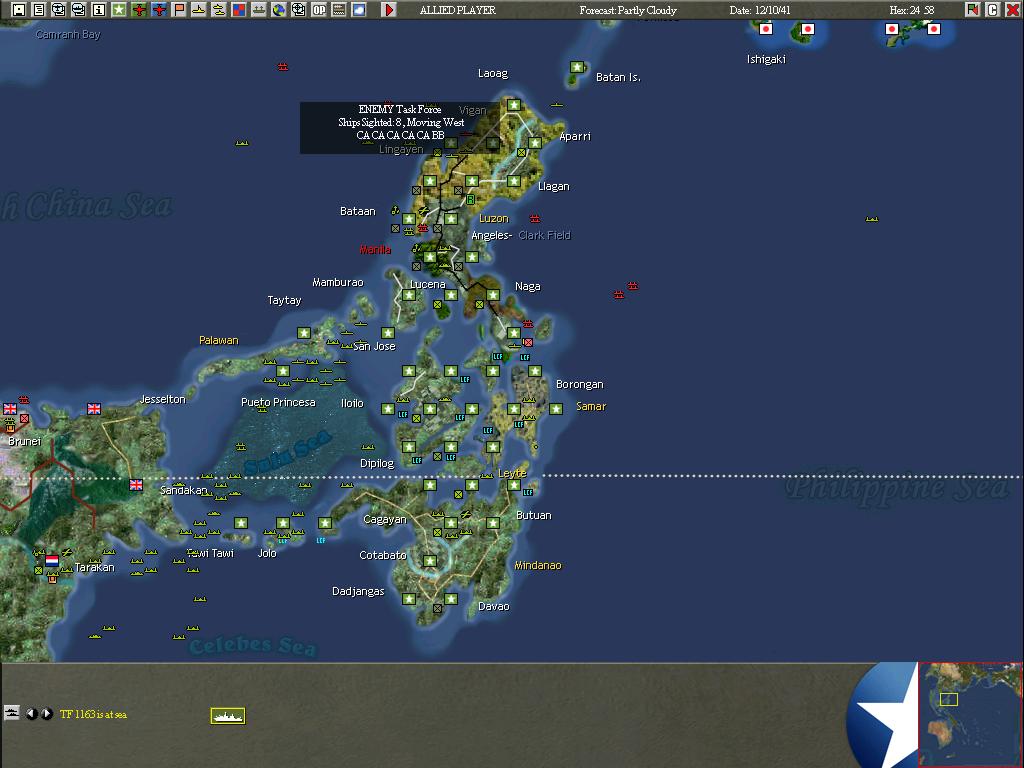Click the red and green flag icon top right
The width and height of the screenshot is (1024, 768).
pos(972,10)
